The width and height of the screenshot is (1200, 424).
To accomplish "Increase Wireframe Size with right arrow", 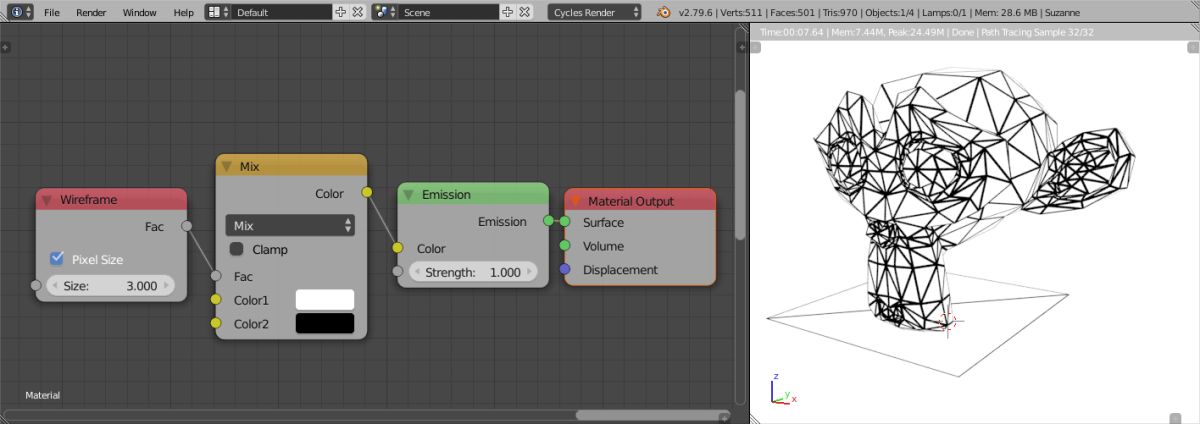I will tap(166, 285).
